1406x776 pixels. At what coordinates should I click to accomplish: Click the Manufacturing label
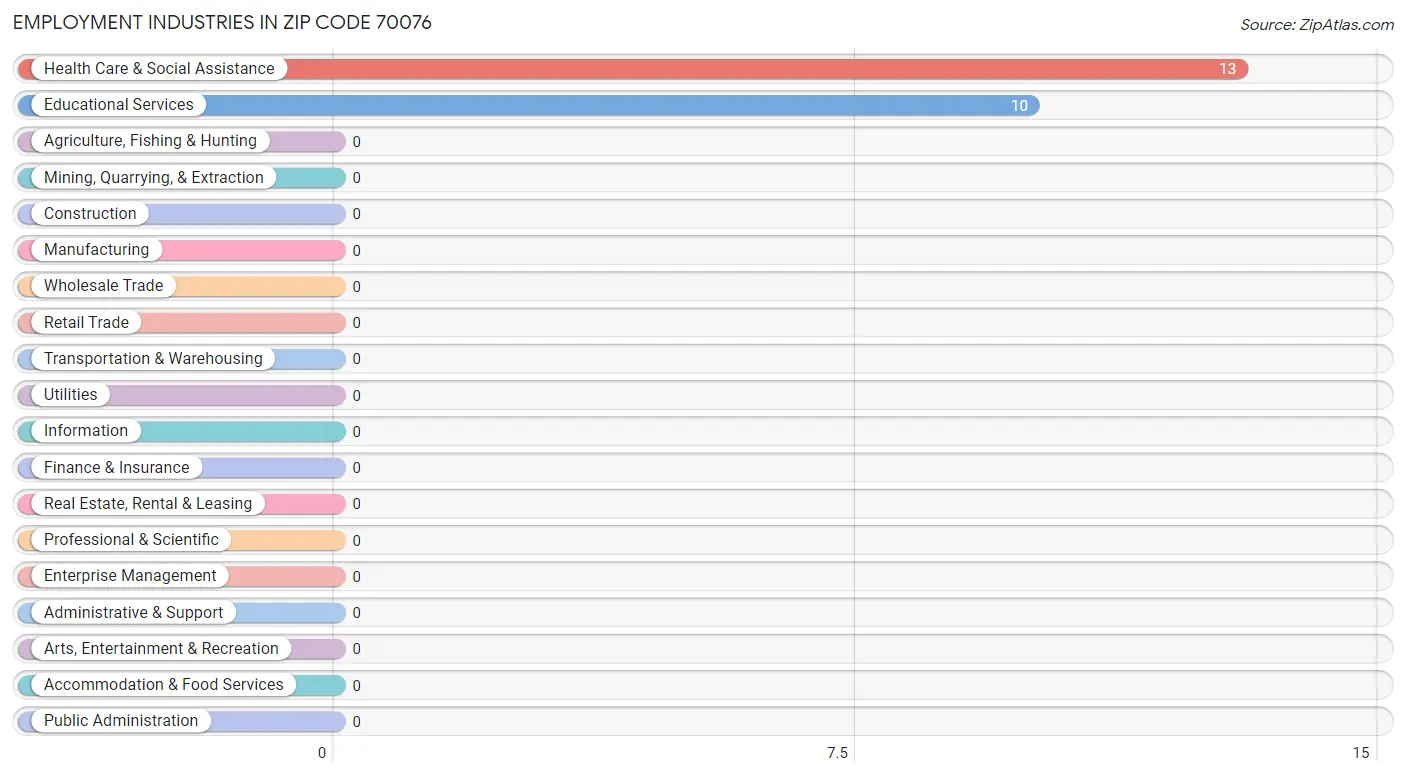pyautogui.click(x=96, y=249)
